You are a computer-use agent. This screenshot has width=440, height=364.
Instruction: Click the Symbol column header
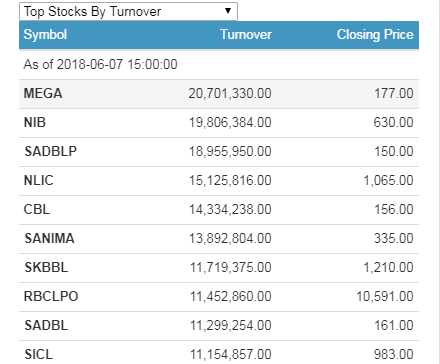coord(45,35)
